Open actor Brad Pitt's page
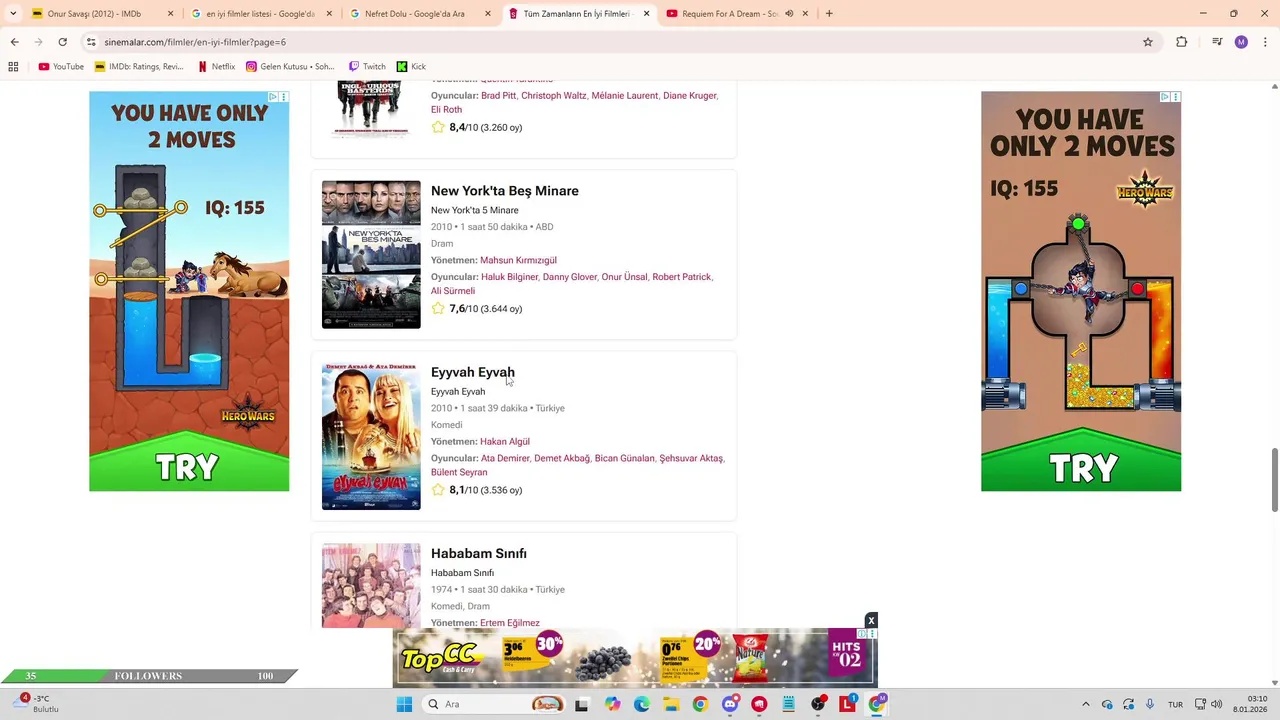The height and width of the screenshot is (720, 1280). point(498,96)
